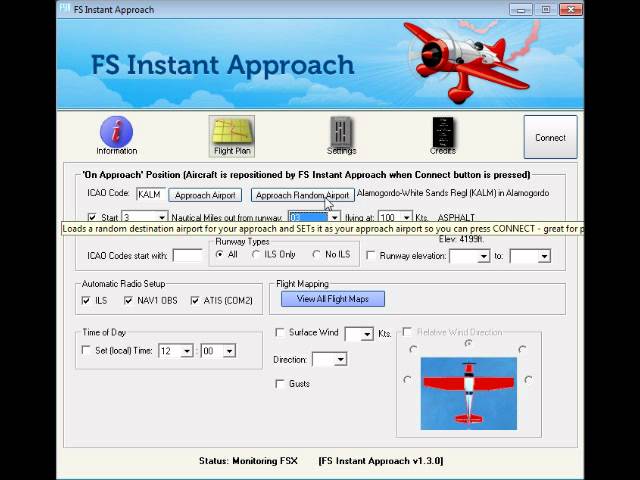This screenshot has height=480, width=640.
Task: Click the Approach Airport button
Action: click(x=205, y=195)
